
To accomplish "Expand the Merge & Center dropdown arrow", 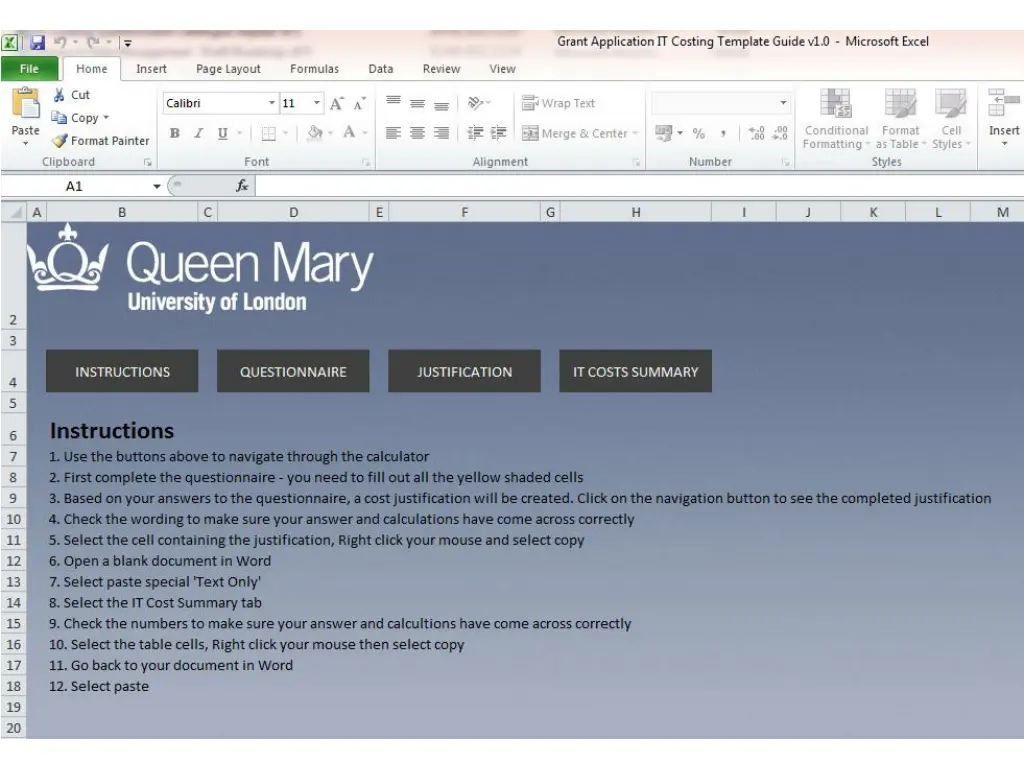I will click(635, 133).
